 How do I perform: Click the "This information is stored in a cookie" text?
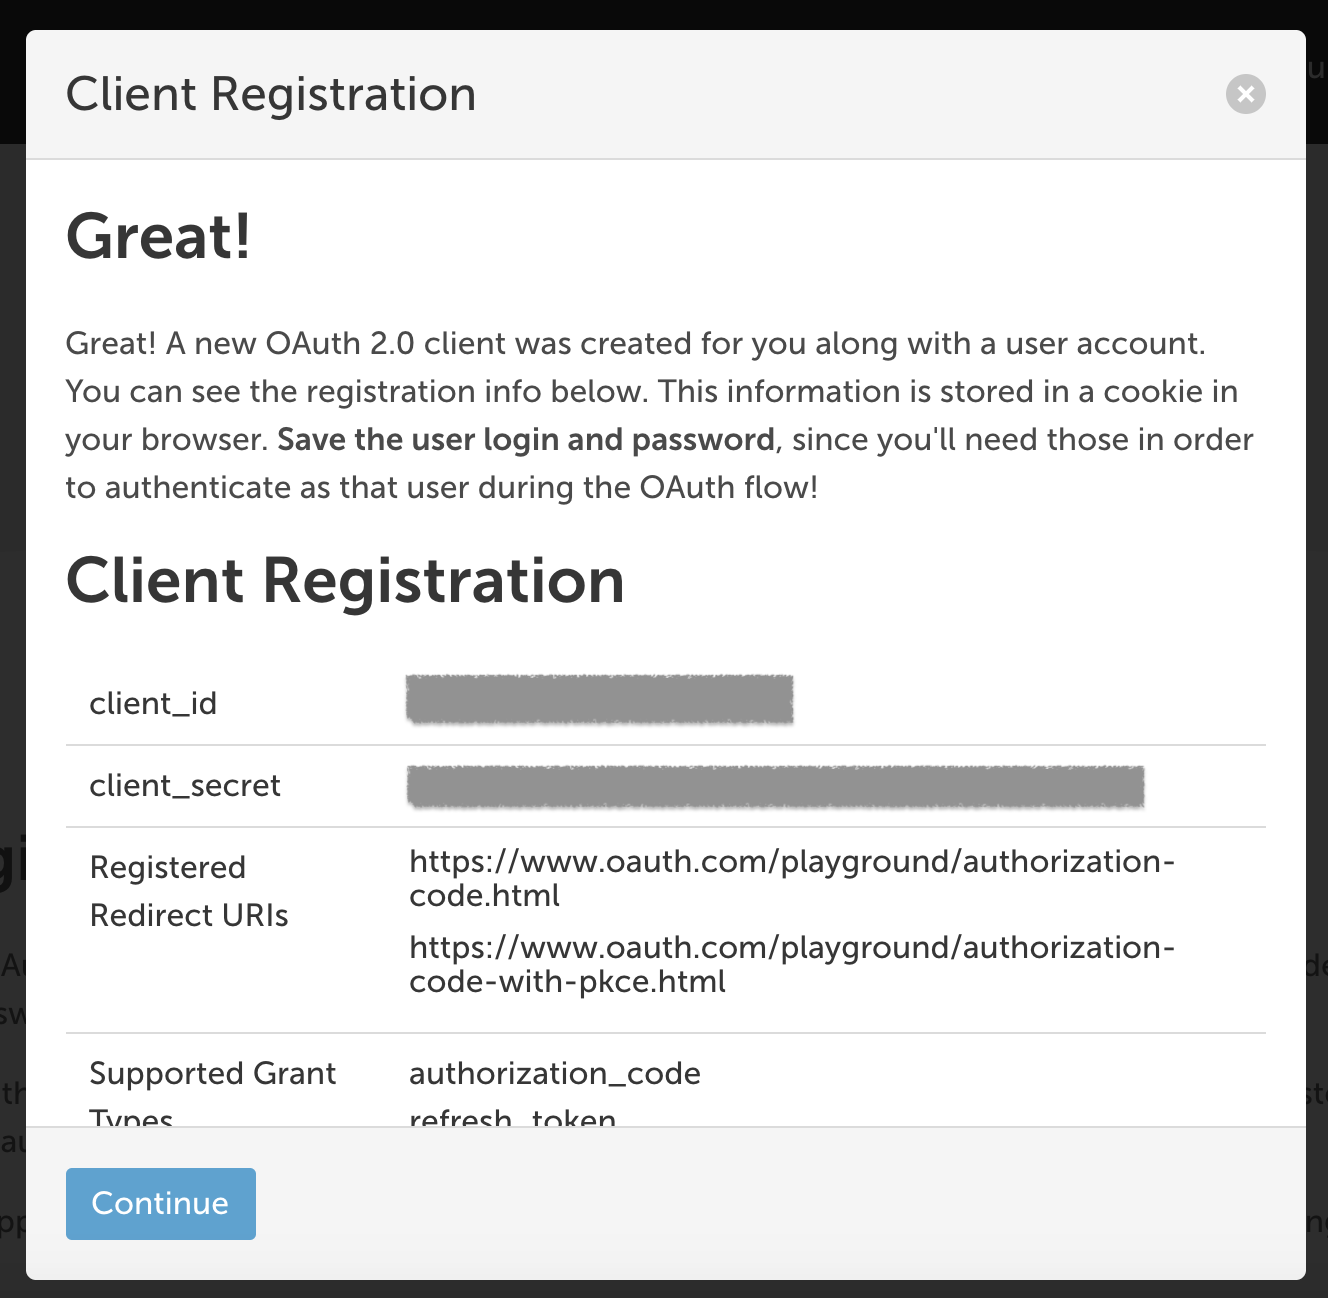click(x=947, y=392)
